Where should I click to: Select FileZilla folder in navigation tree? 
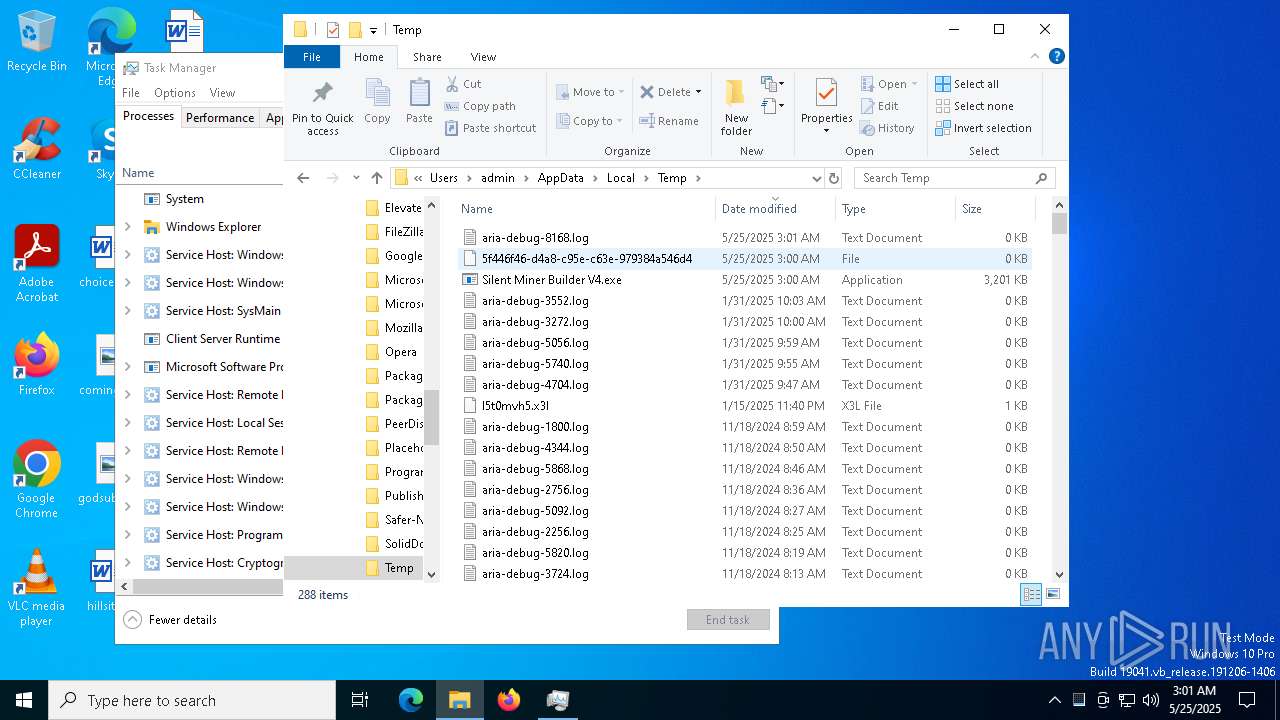tap(393, 232)
